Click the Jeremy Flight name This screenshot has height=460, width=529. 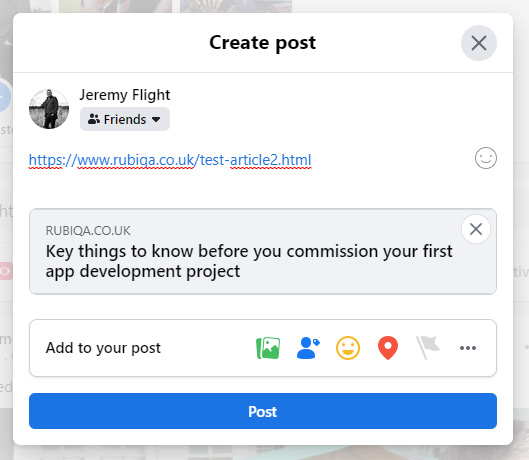point(124,95)
